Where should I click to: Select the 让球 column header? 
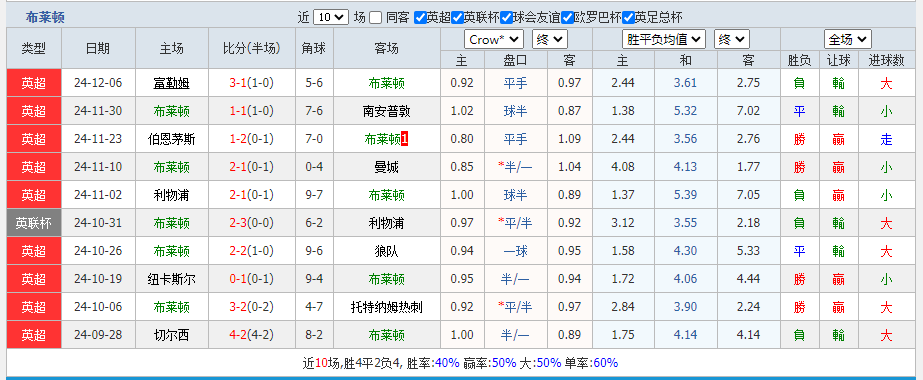click(x=839, y=59)
